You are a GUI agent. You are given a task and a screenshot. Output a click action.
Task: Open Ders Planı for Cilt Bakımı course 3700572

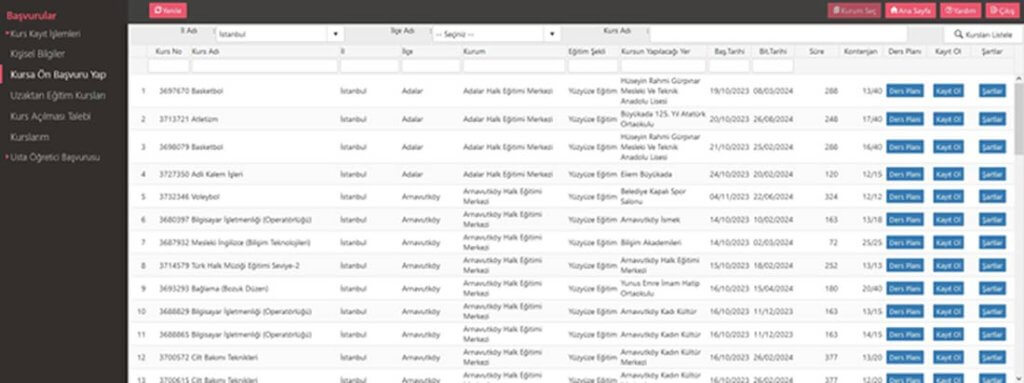tap(904, 358)
